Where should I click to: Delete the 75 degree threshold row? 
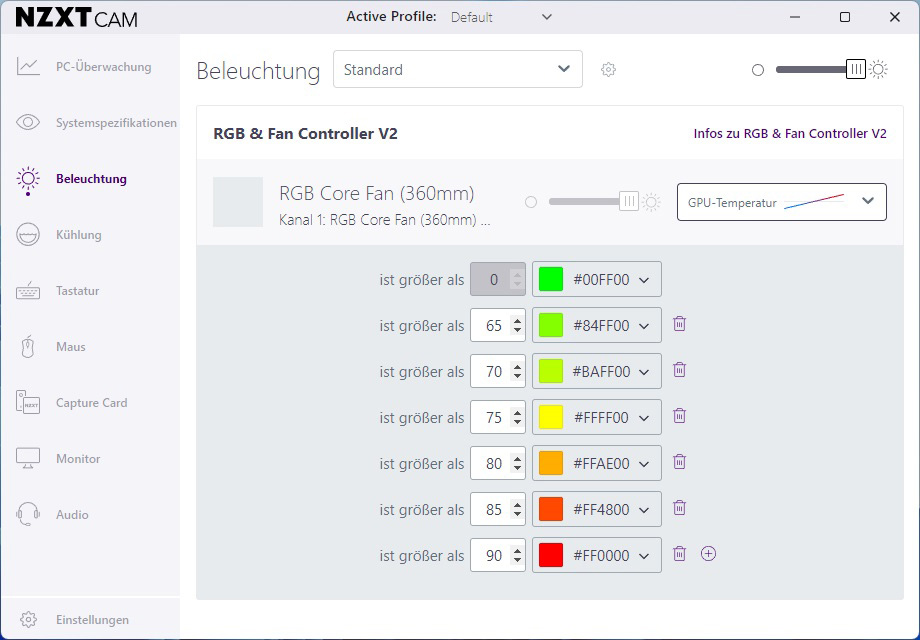[x=679, y=416]
